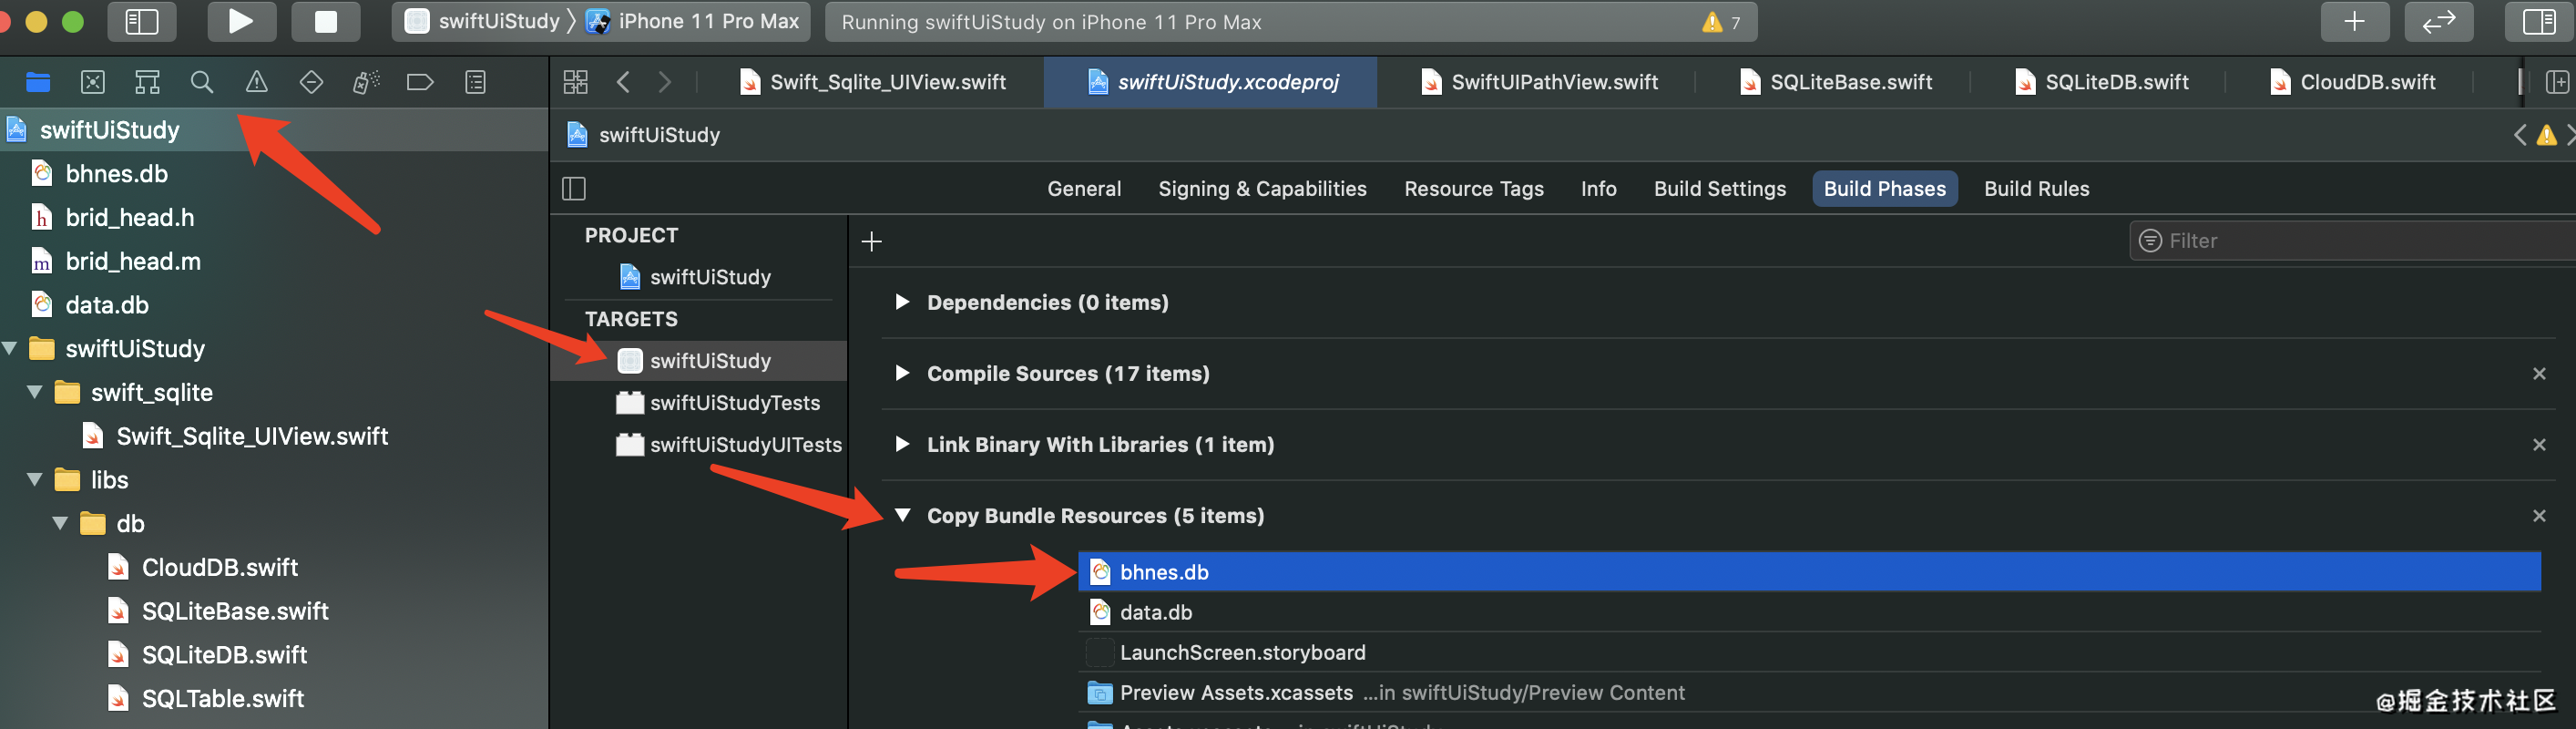Click the warning count indicator in status bar
2576x729 pixels.
click(1722, 22)
